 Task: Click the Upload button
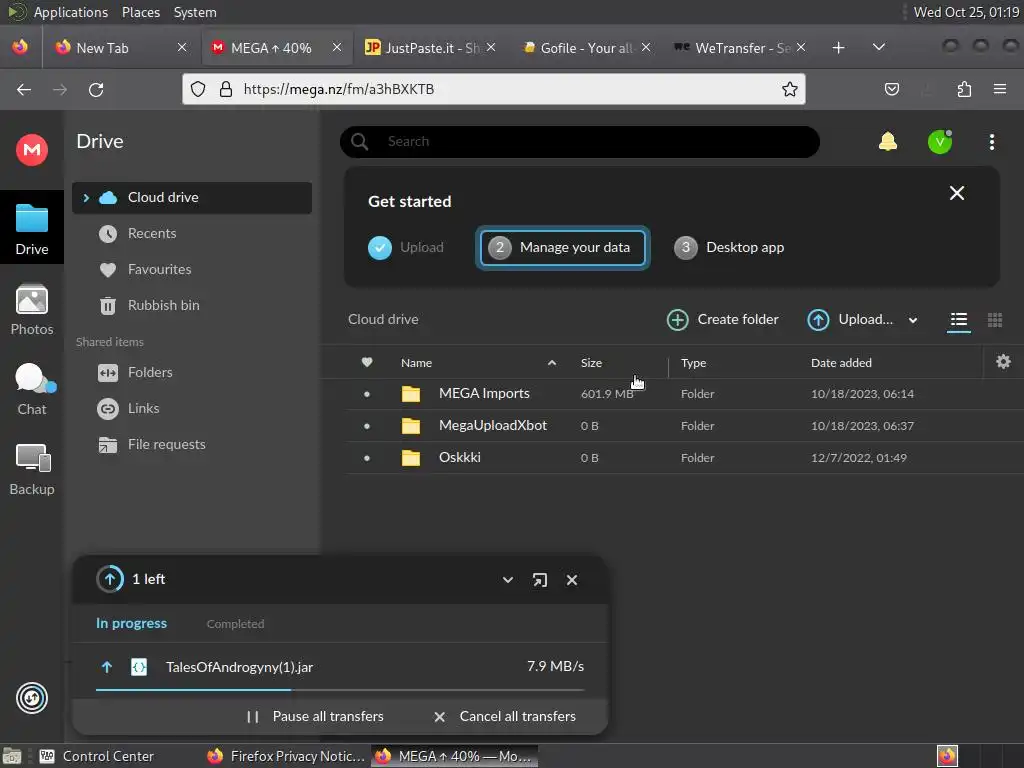click(850, 319)
